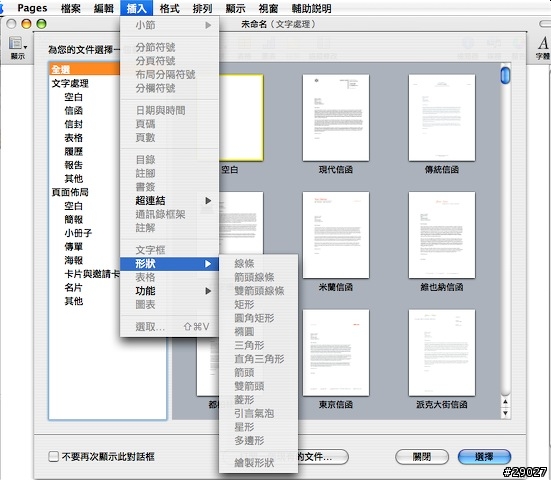Check 不要再次顯示此對話框 checkbox
This screenshot has height=480, width=551.
53,456
